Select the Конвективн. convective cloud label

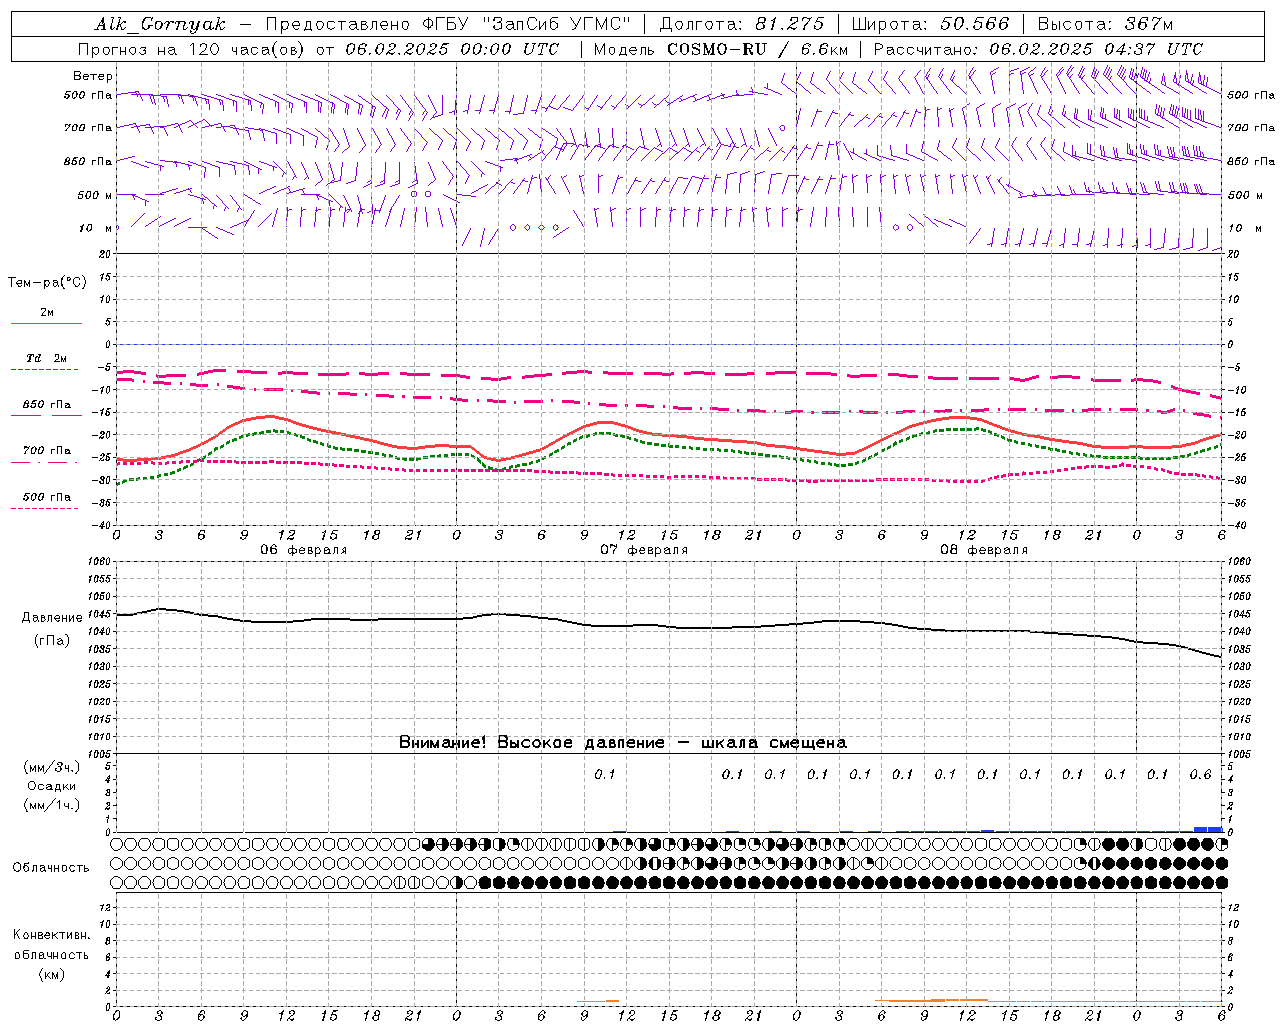pos(52,935)
